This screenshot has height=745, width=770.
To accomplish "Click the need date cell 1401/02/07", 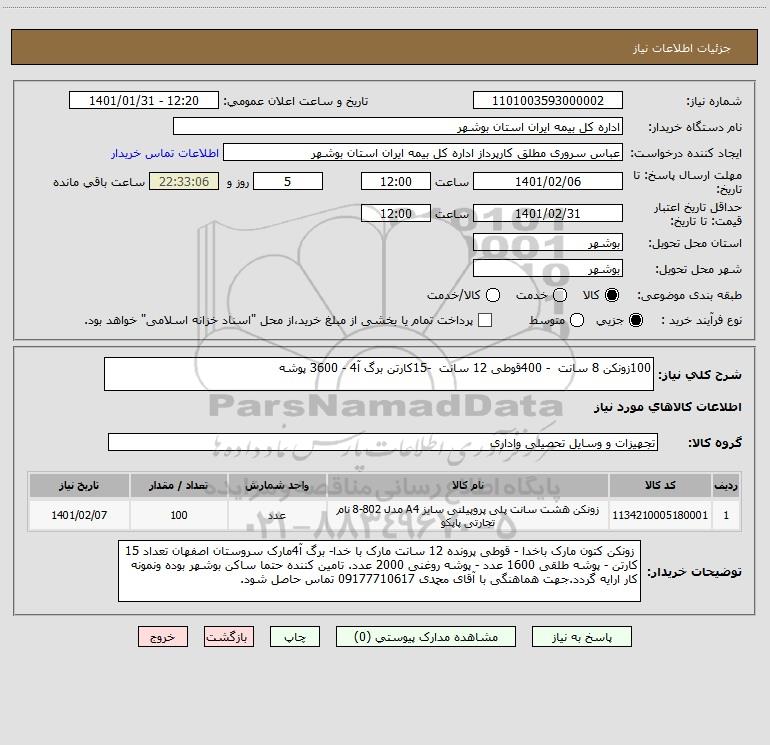I will pos(79,515).
